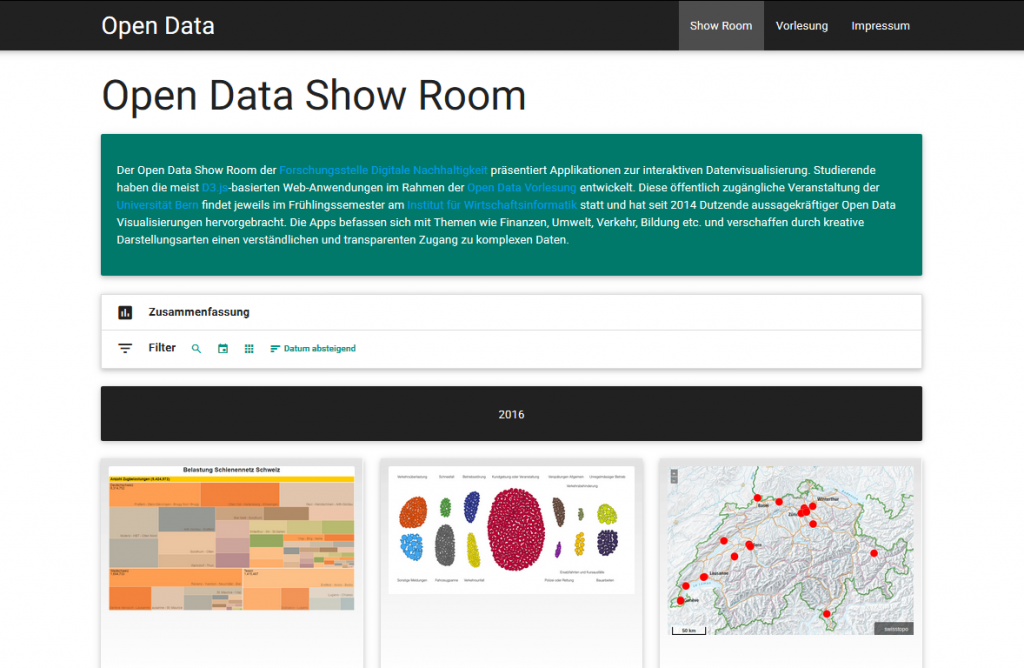Open the Show Room nav tab

pos(721,25)
